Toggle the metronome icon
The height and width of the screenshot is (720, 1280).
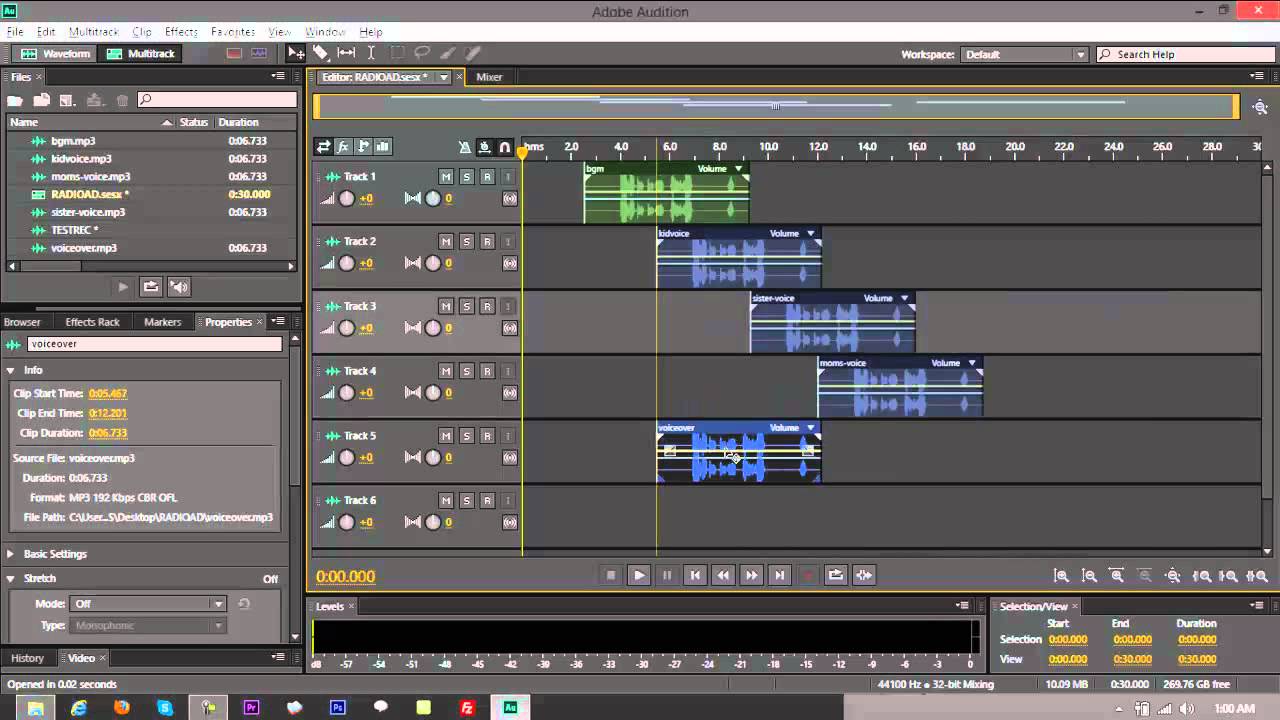tap(465, 147)
